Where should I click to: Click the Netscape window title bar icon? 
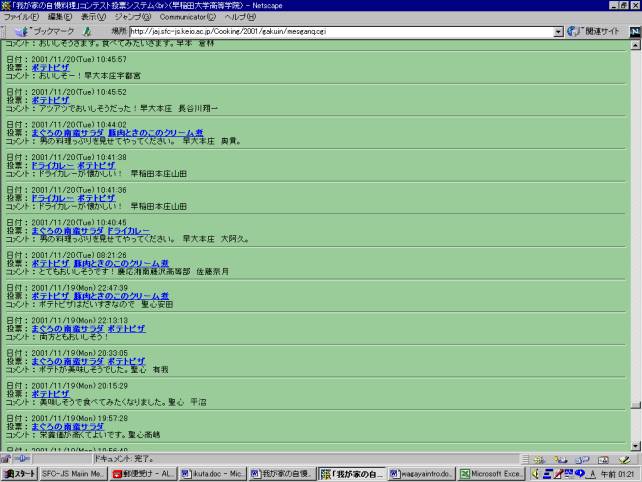coord(5,5)
